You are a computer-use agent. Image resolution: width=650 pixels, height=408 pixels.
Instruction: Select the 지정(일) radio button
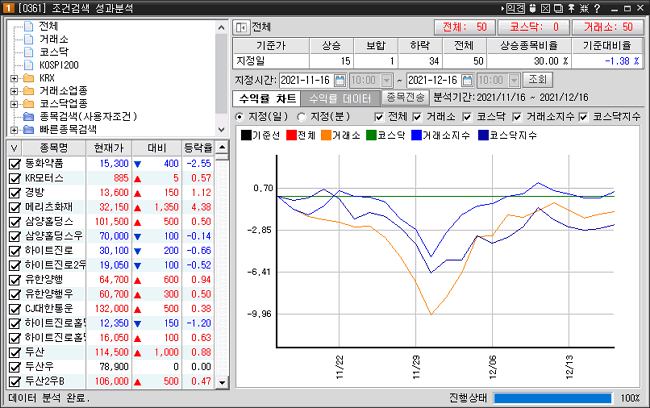[x=239, y=117]
